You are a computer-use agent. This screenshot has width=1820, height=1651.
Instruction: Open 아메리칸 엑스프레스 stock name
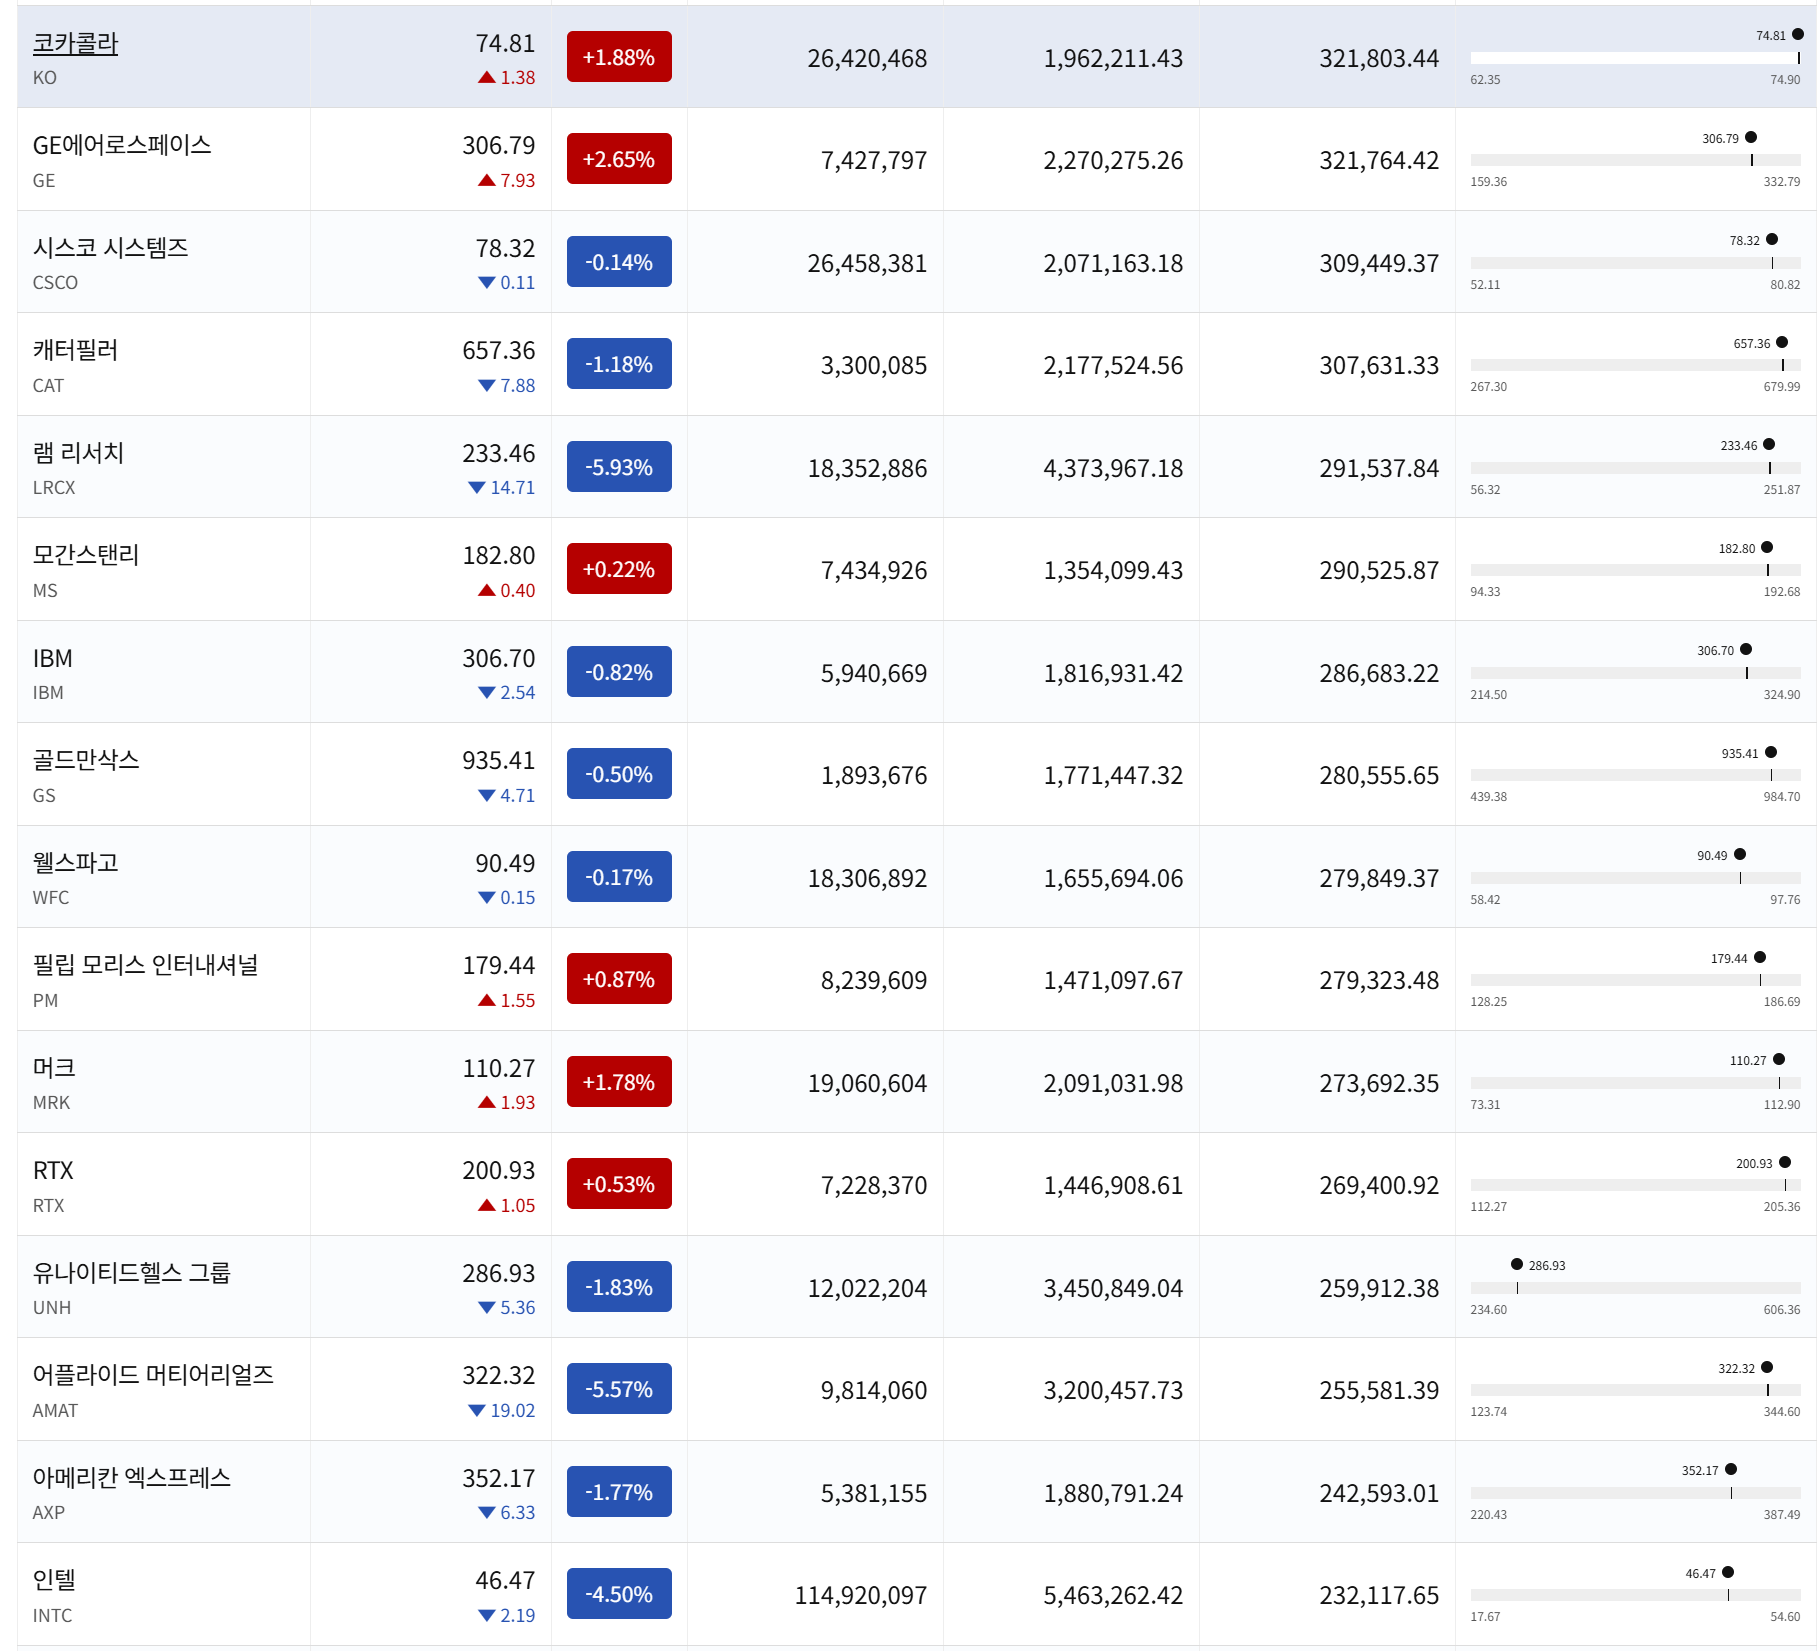tap(131, 1478)
